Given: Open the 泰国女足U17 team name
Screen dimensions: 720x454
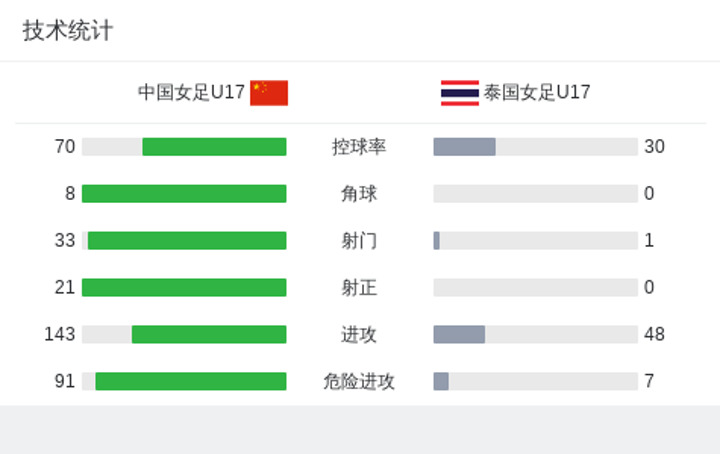Looking at the screenshot, I should pos(537,92).
